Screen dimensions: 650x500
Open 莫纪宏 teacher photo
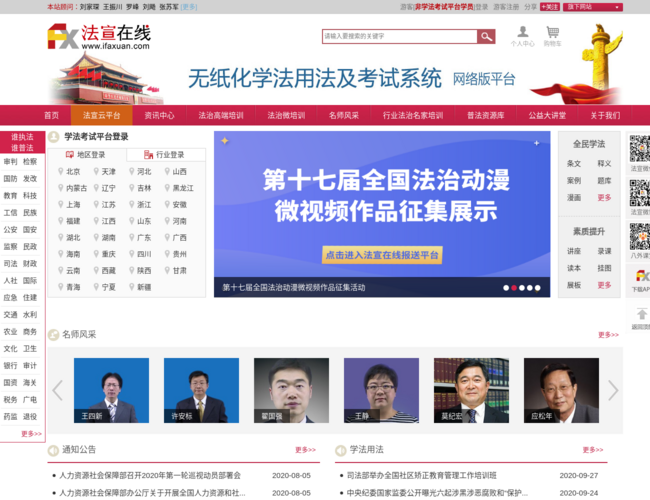(x=471, y=390)
